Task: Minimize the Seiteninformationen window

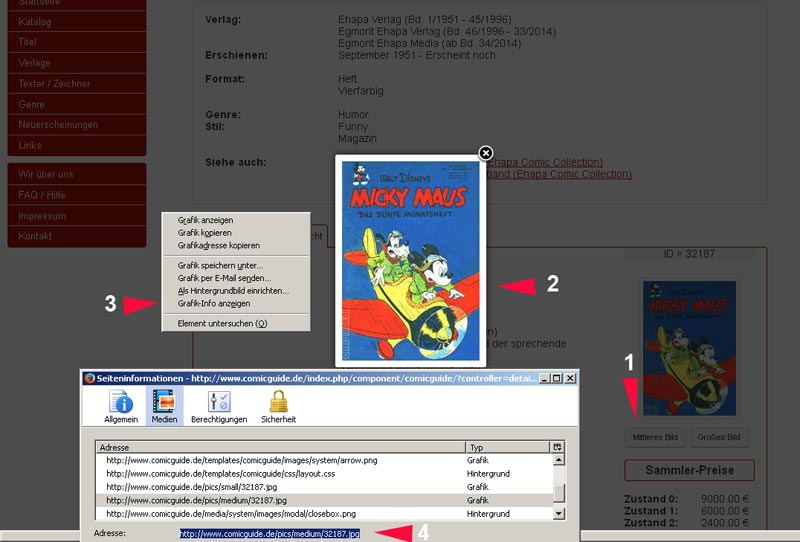Action: [x=544, y=378]
